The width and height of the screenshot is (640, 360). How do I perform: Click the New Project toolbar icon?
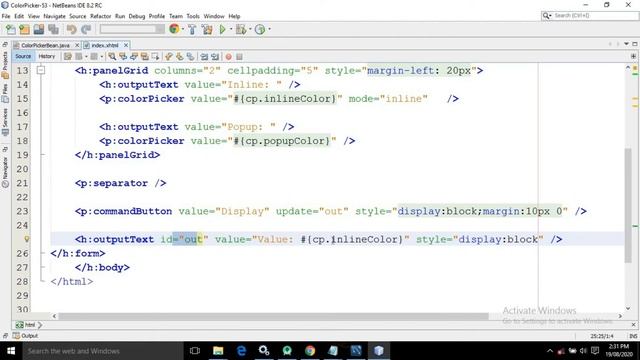tap(24, 29)
